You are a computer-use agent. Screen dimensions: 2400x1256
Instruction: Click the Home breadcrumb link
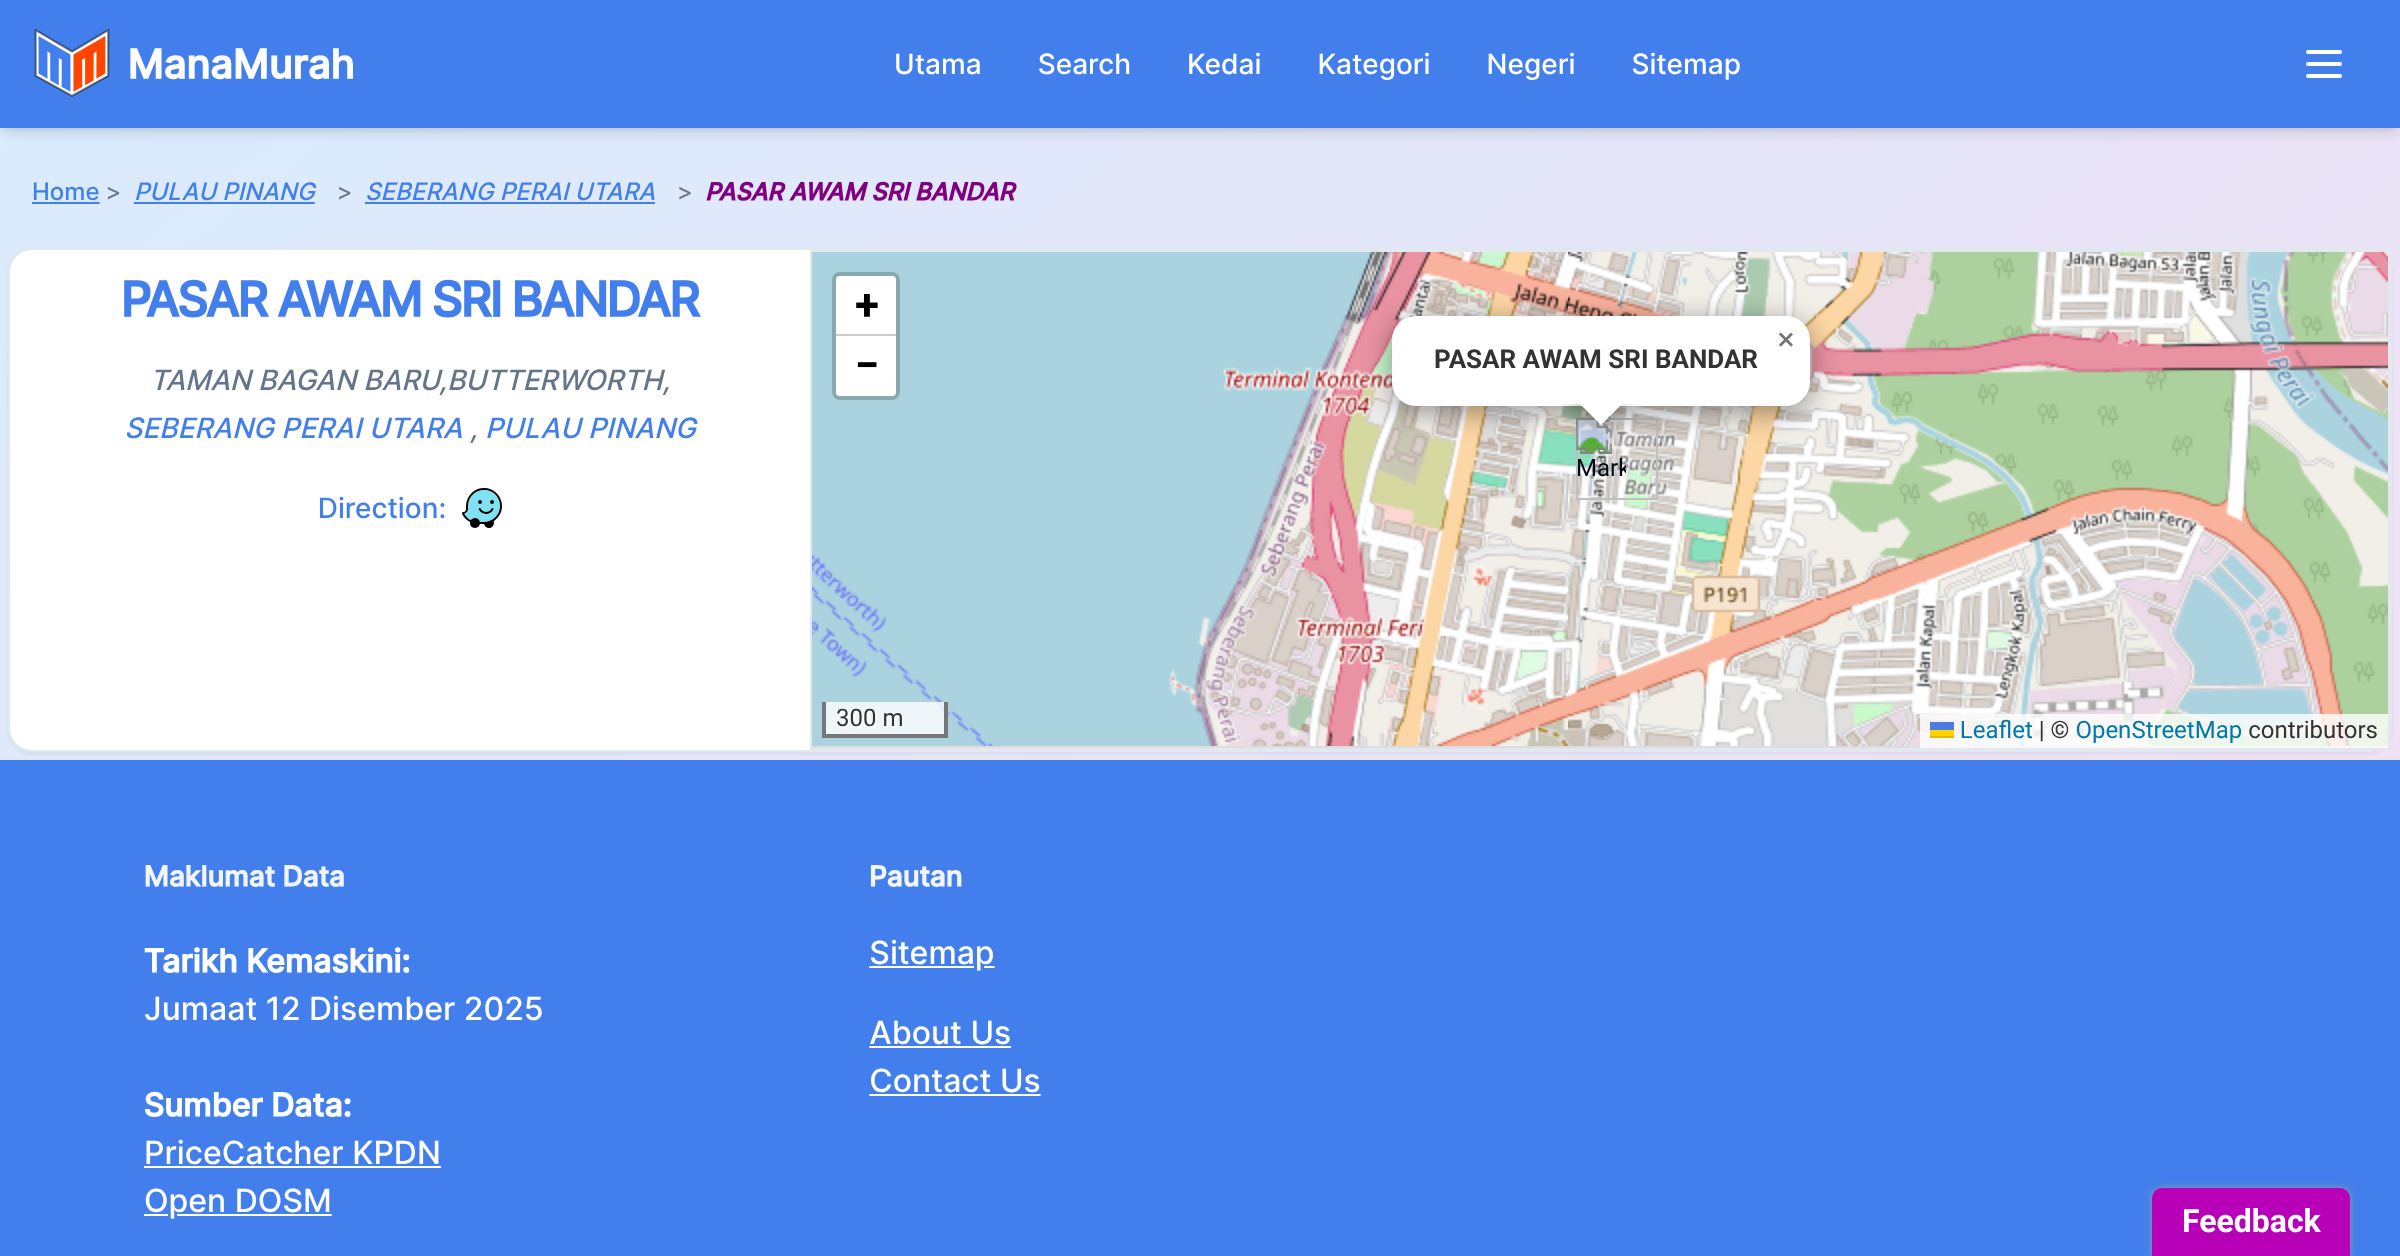click(65, 191)
